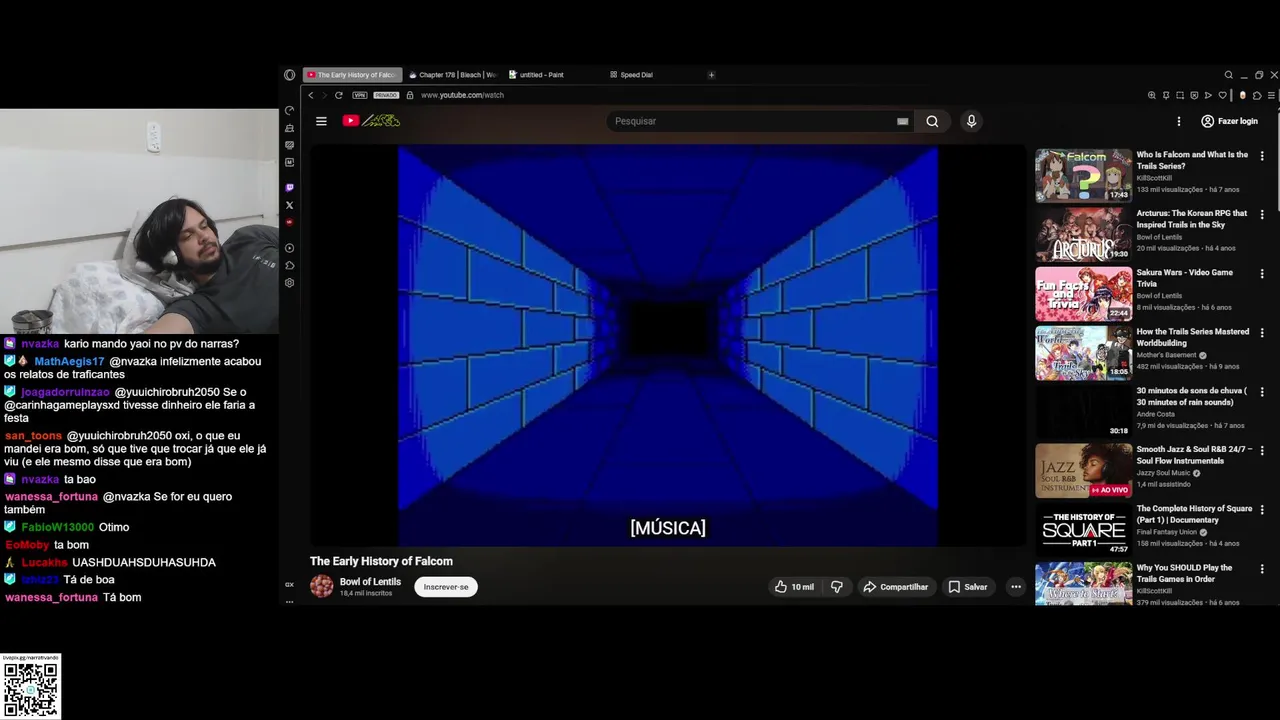
Task: Like the video with 10 mil thumbs-up
Action: point(795,587)
